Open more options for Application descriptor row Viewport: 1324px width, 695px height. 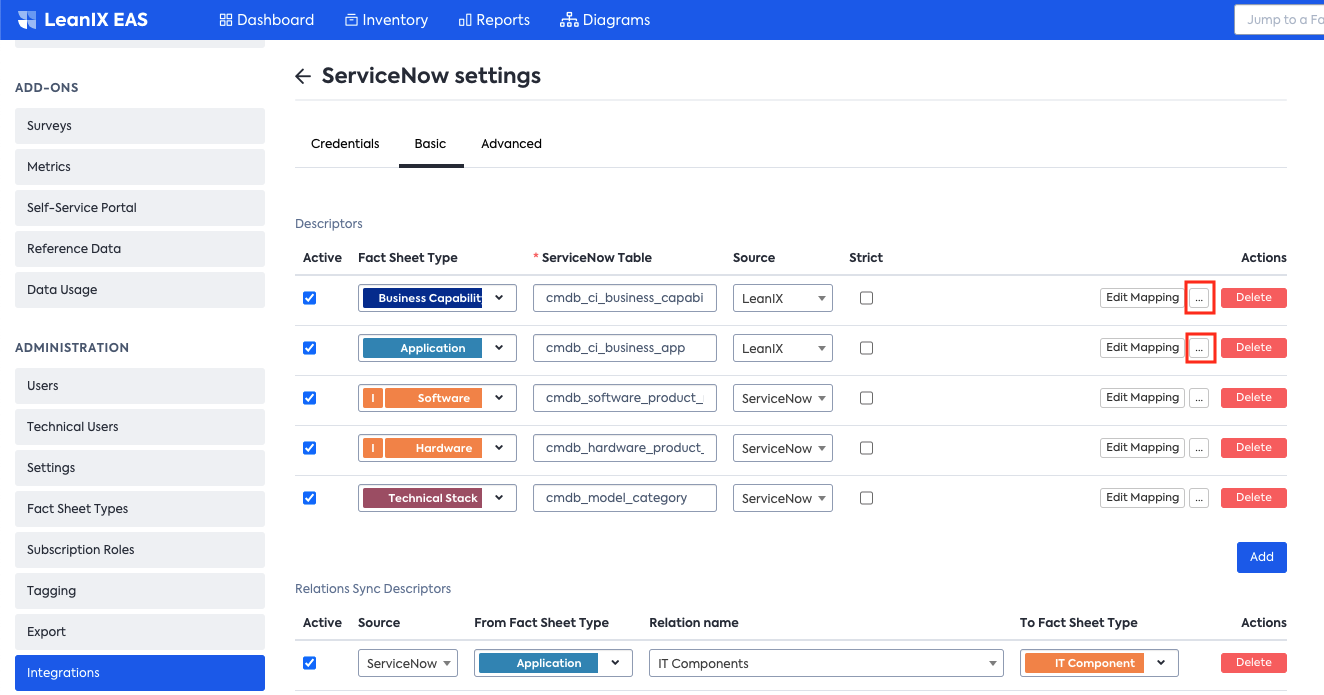click(1199, 348)
